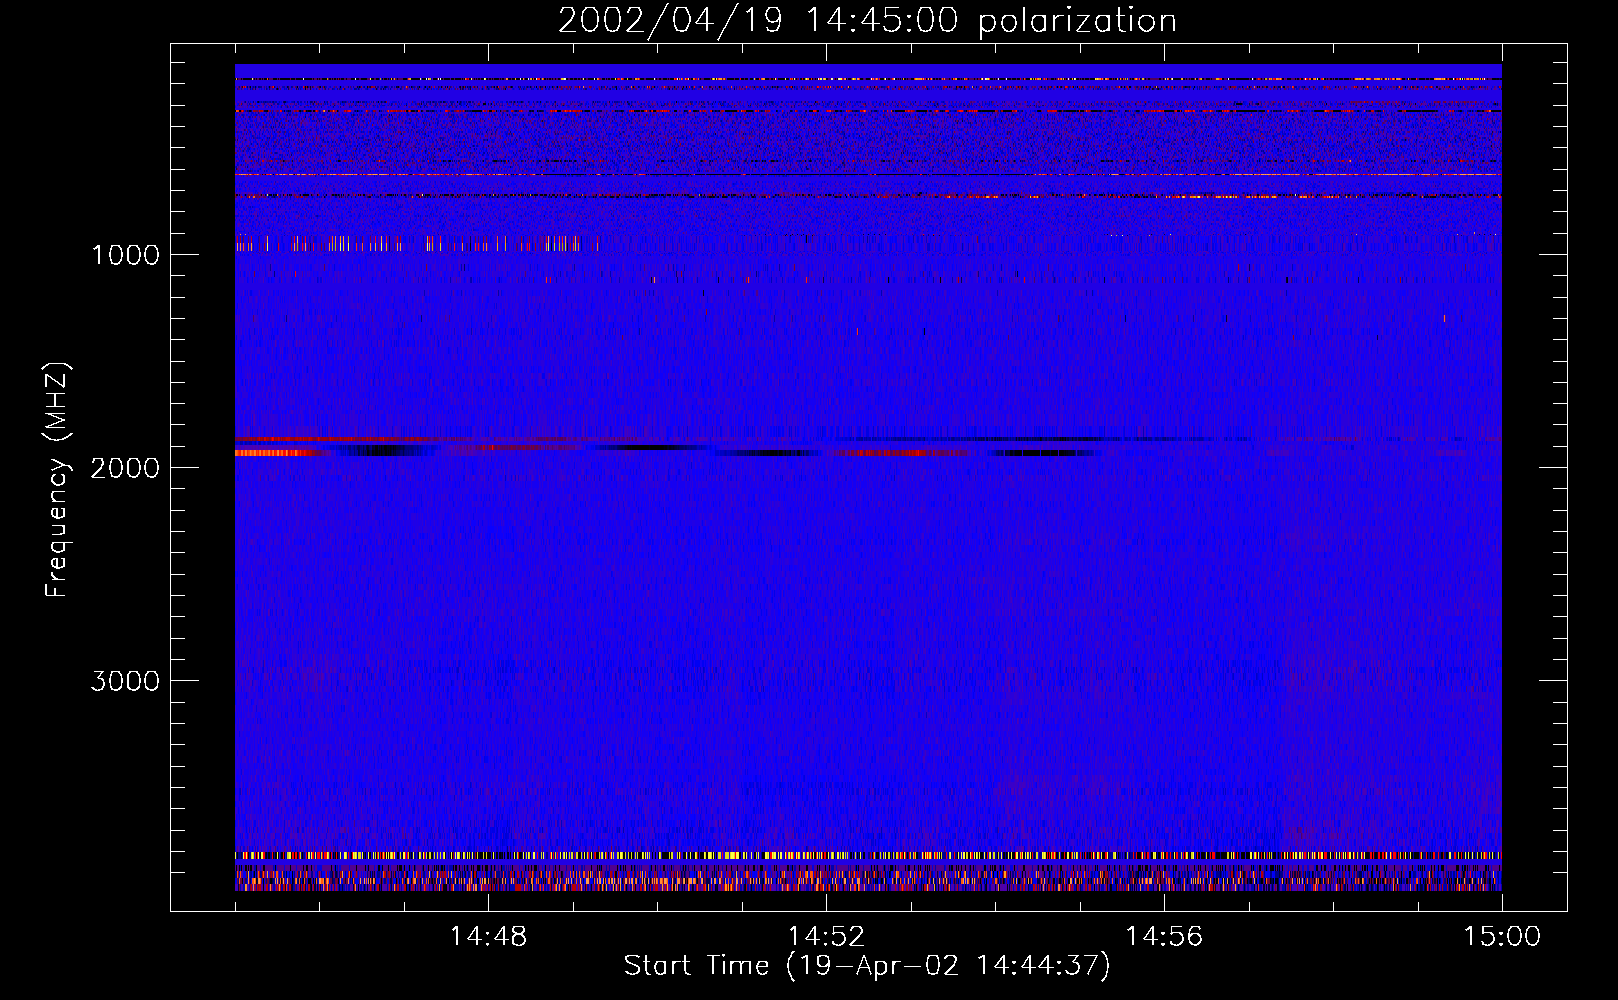Click the "14:56" time tick label
This screenshot has width=1618, height=1000.
pyautogui.click(x=1164, y=937)
